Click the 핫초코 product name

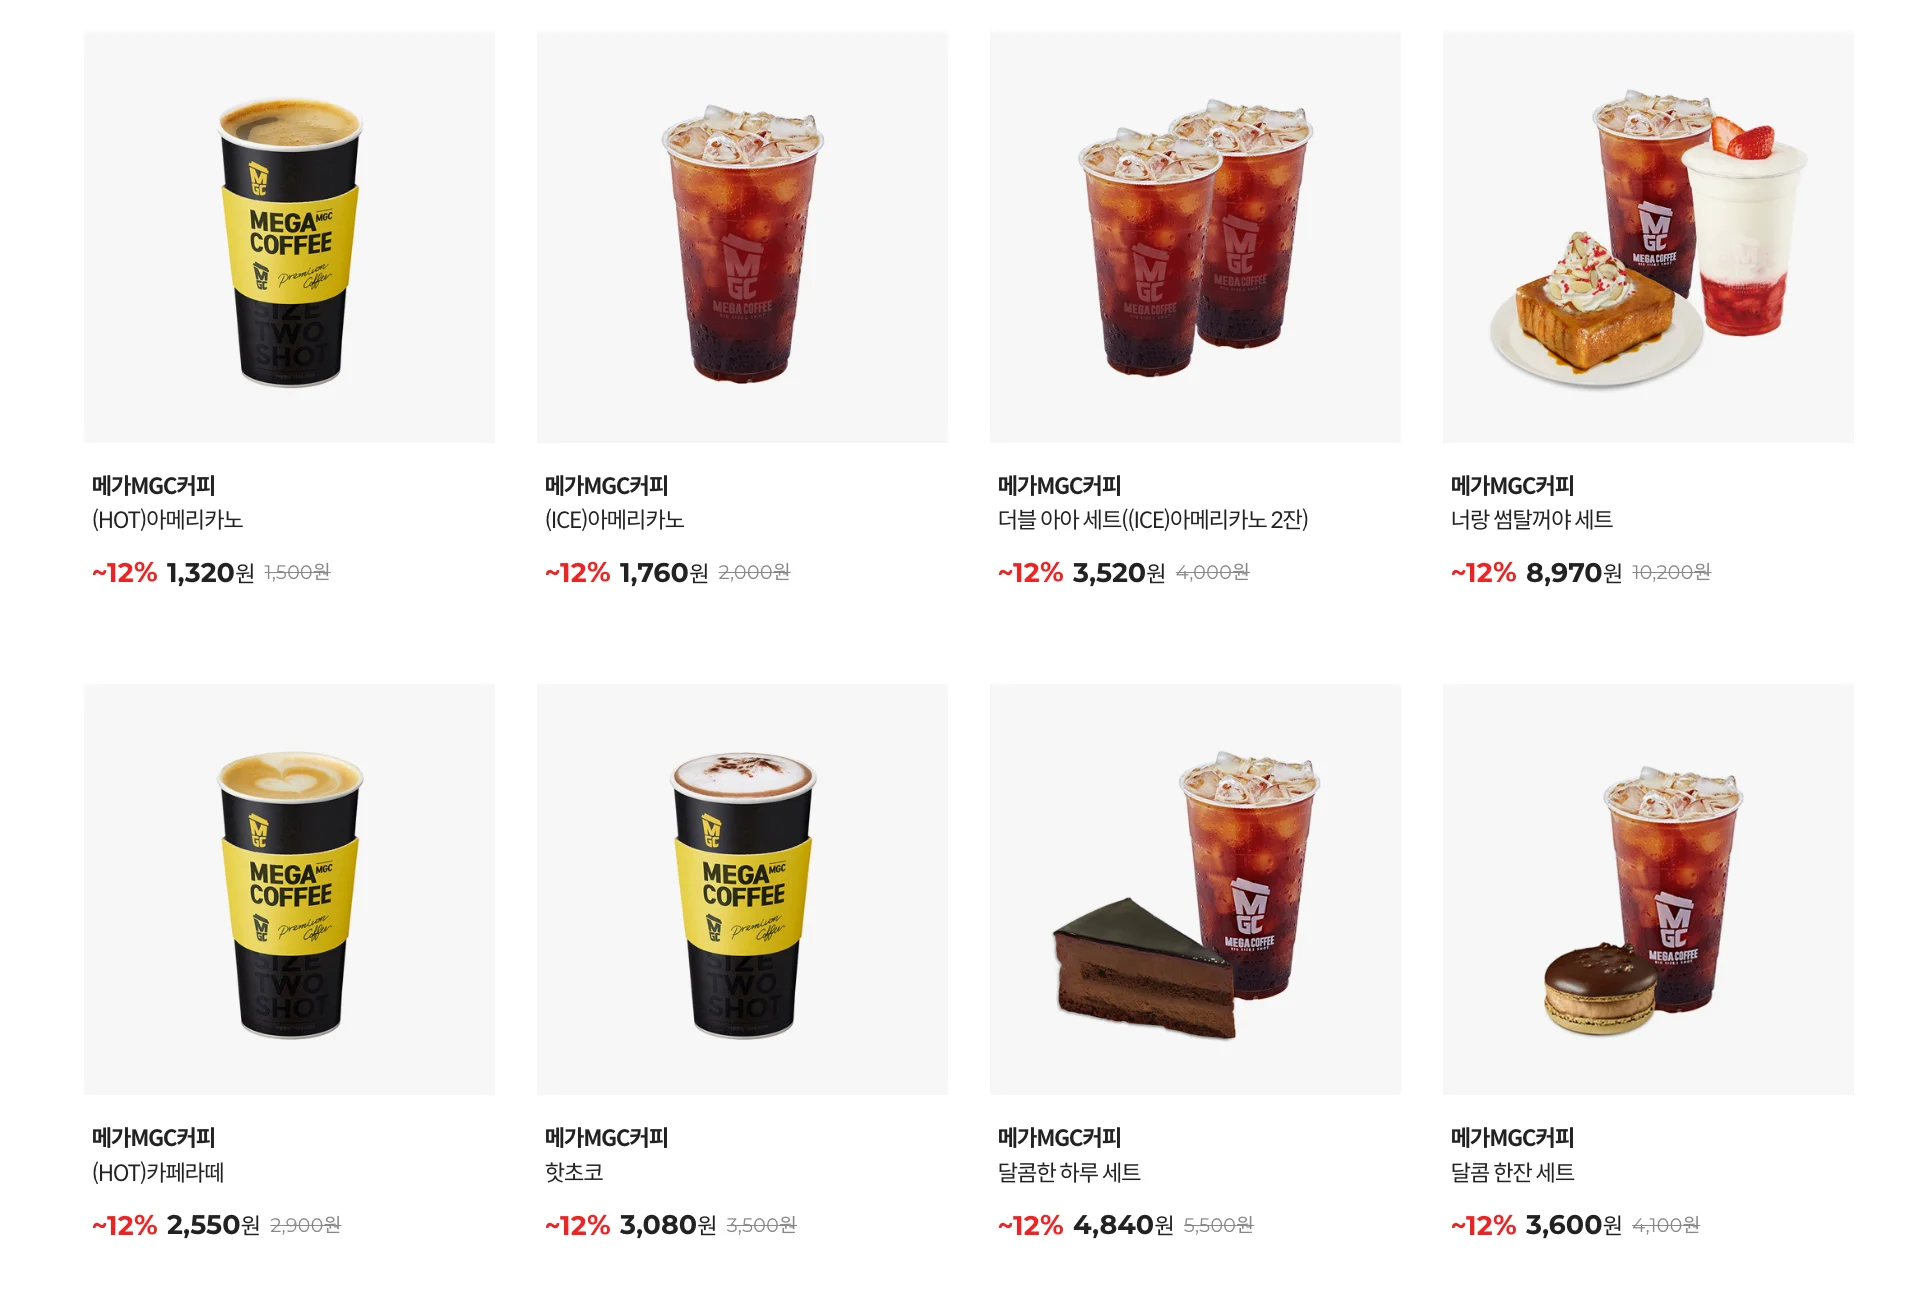(574, 1172)
